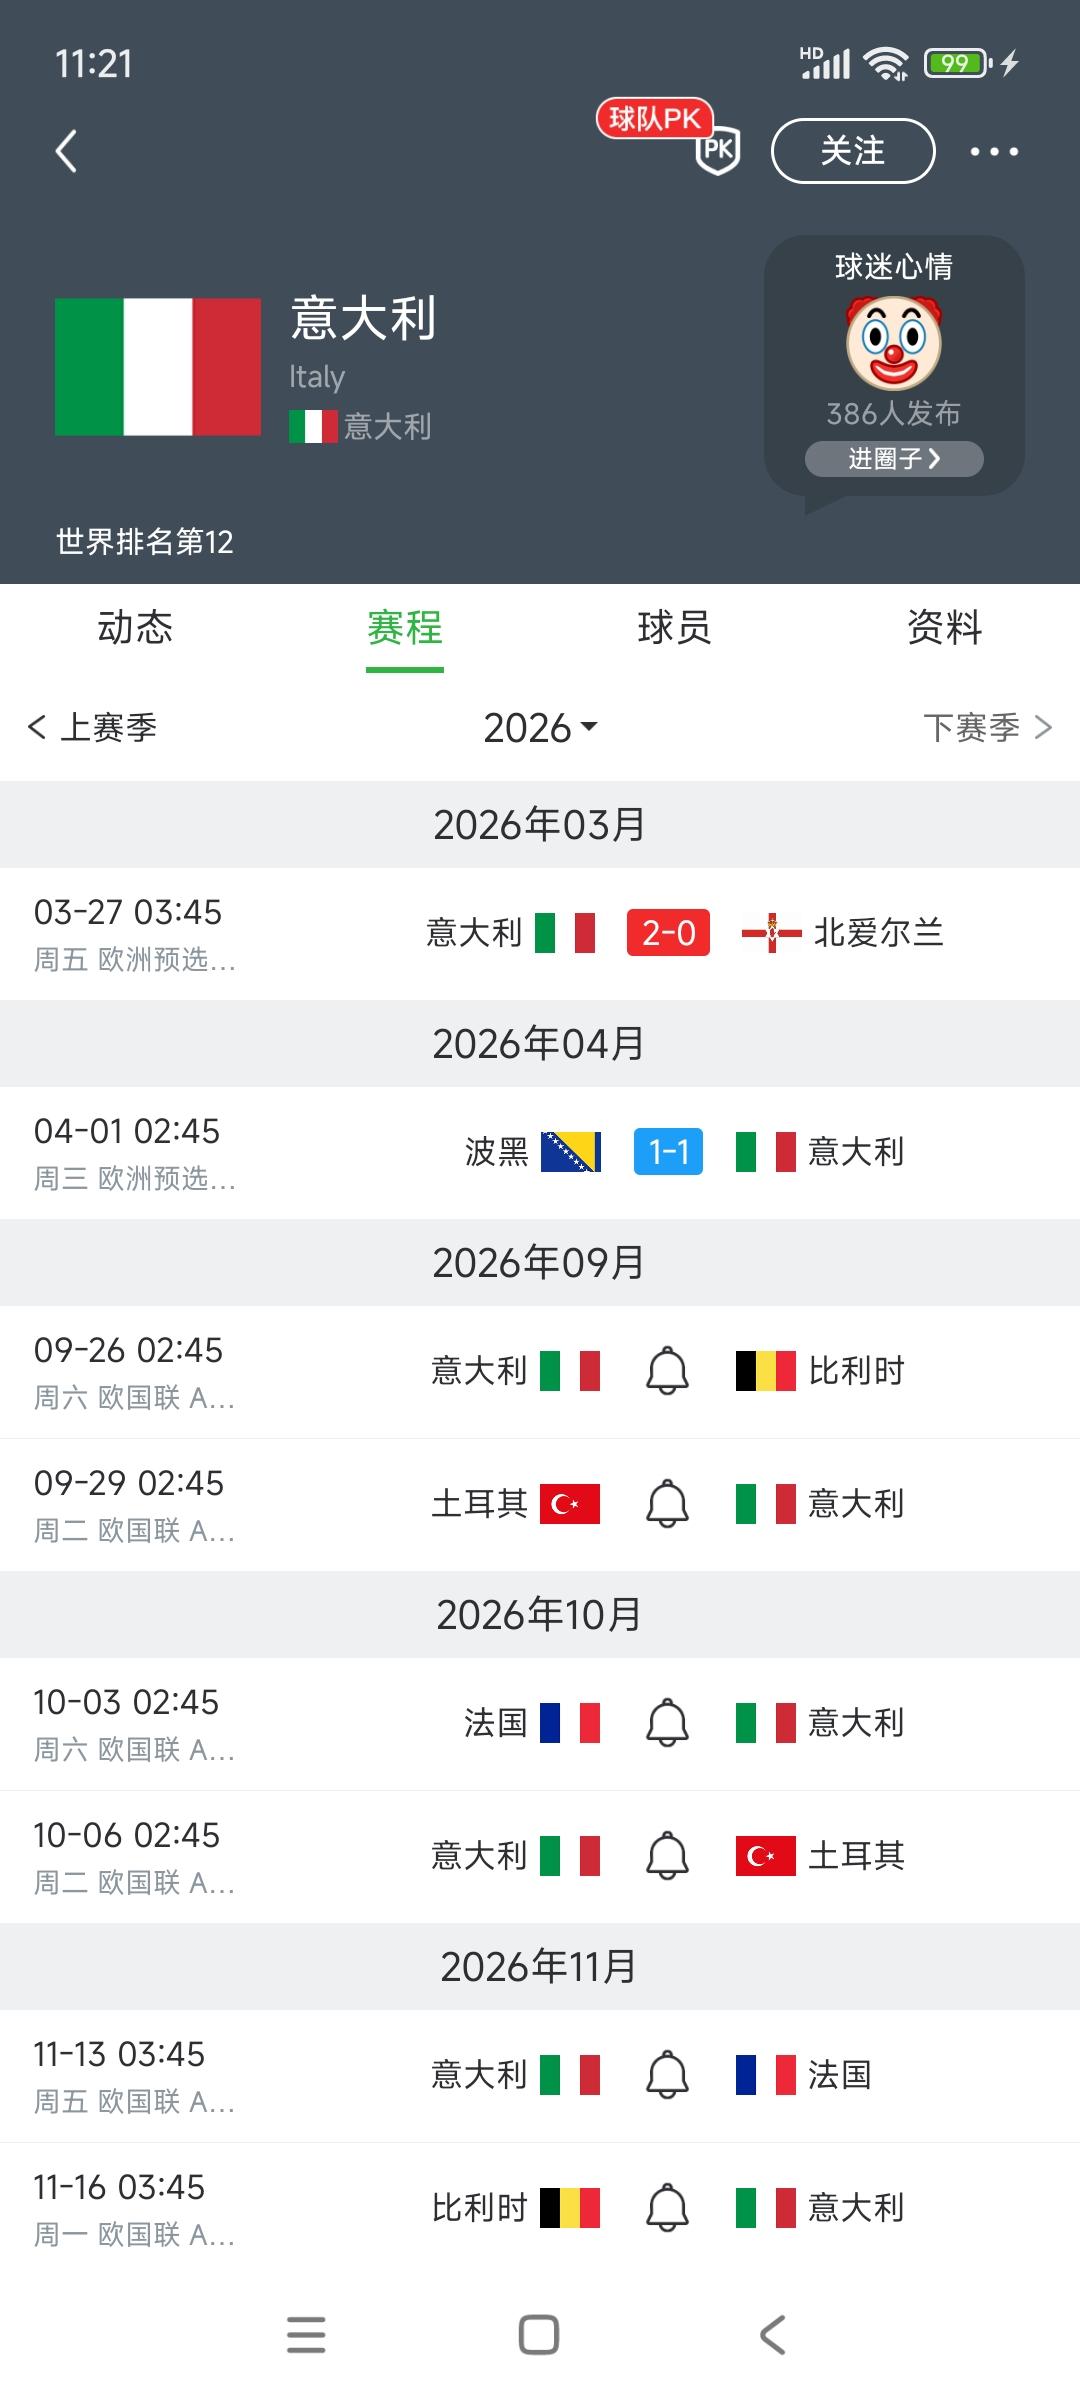The height and width of the screenshot is (2400, 1080).
Task: Switch to the 球员 tab
Action: click(674, 628)
